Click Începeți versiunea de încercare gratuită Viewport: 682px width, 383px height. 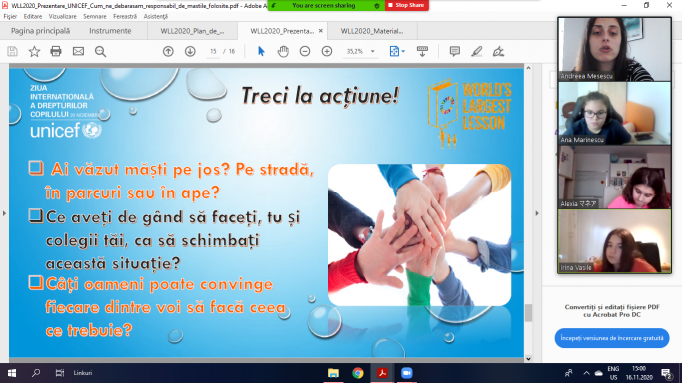[x=612, y=338]
